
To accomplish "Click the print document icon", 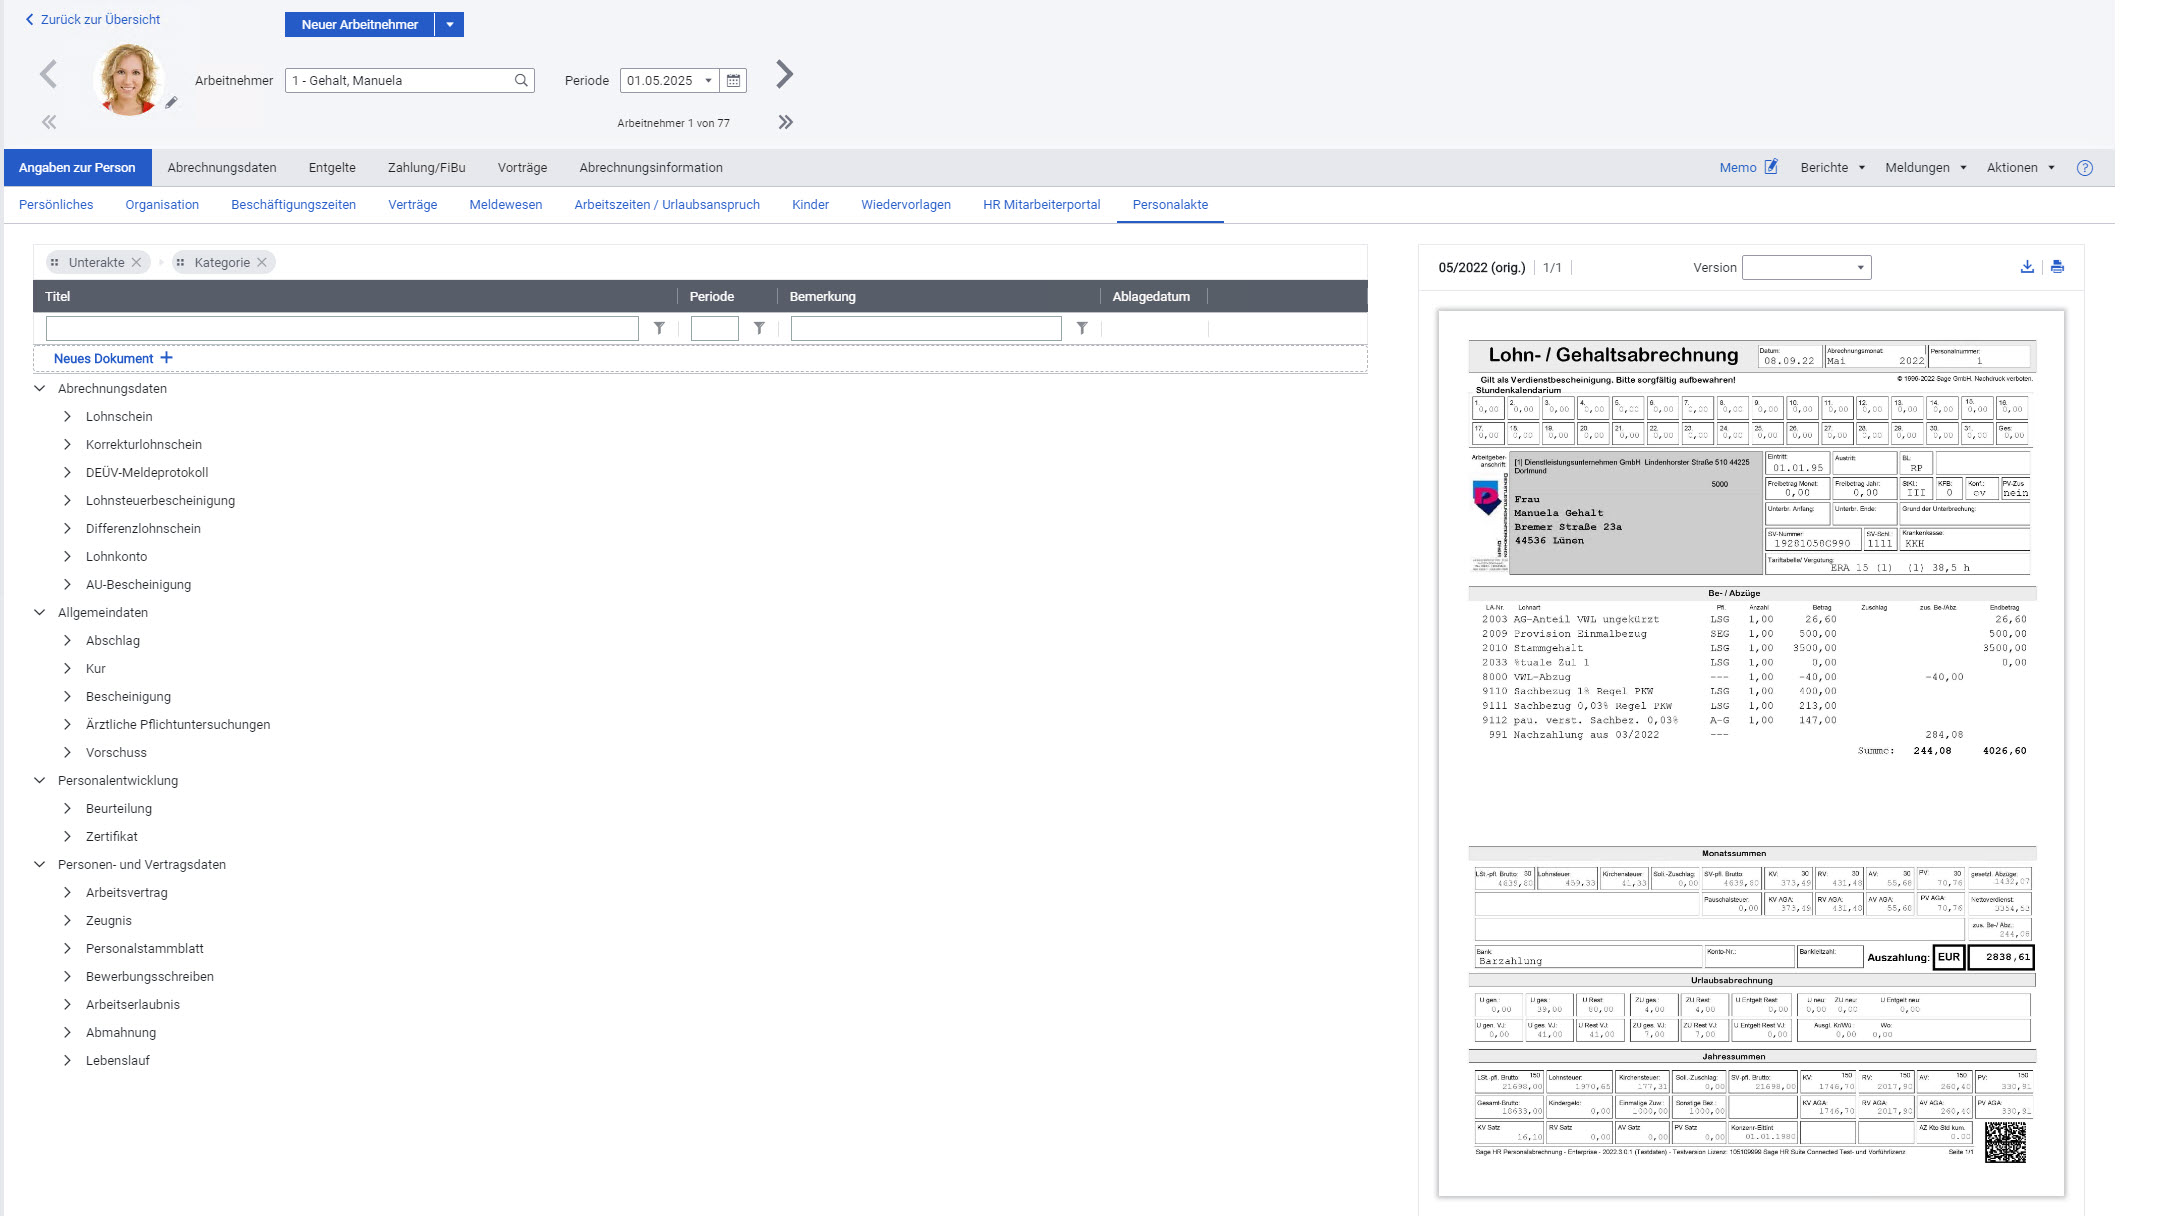I will (x=2057, y=267).
